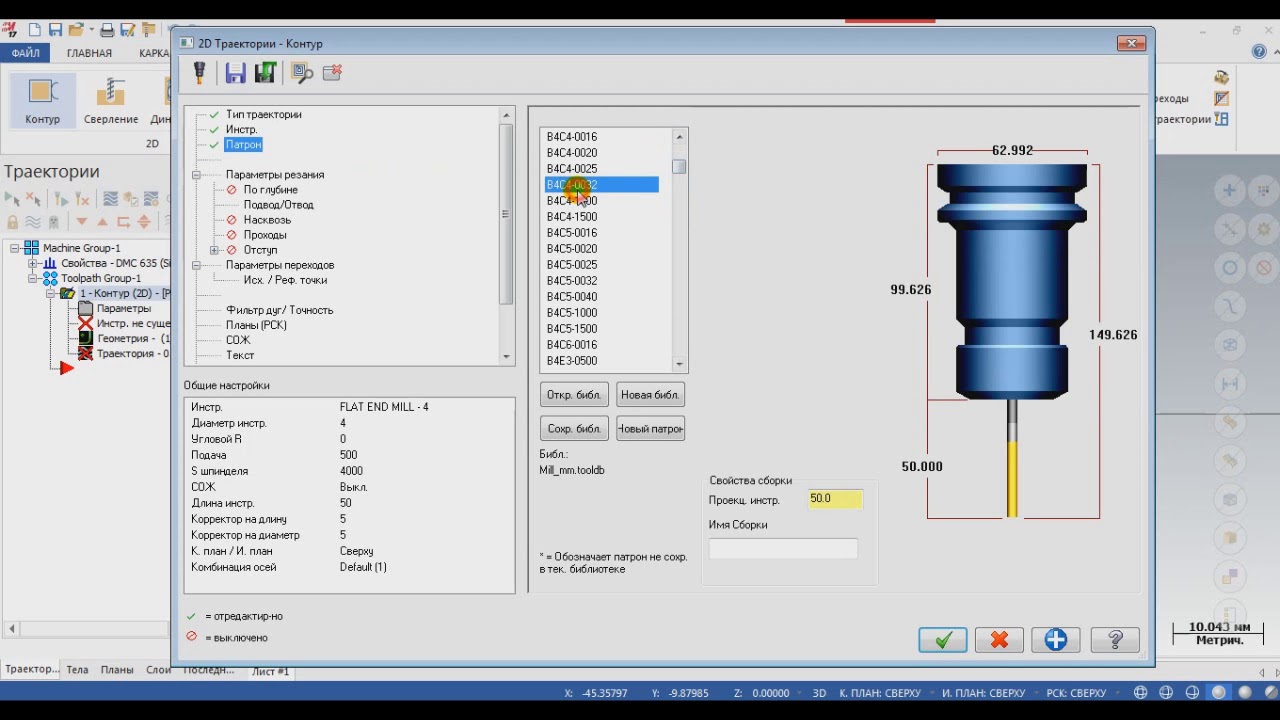The width and height of the screenshot is (1280, 720).
Task: Click the blue plus apply button
Action: coord(1056,640)
